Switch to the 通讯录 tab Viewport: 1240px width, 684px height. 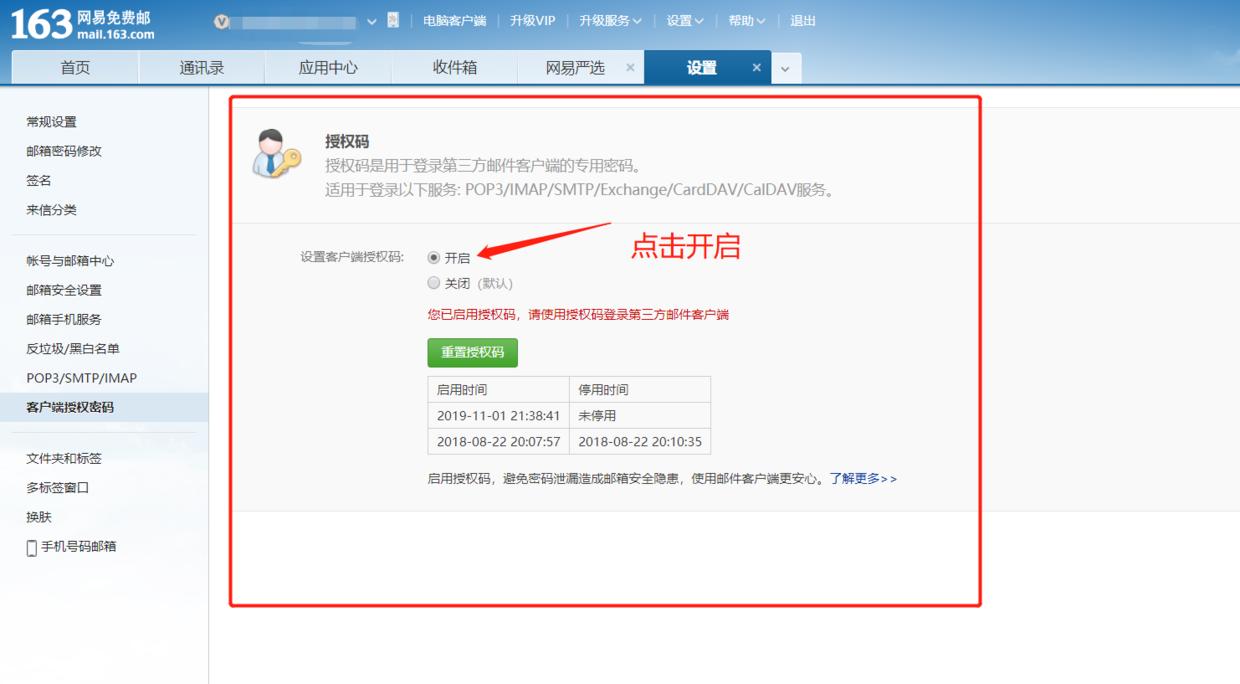(201, 67)
